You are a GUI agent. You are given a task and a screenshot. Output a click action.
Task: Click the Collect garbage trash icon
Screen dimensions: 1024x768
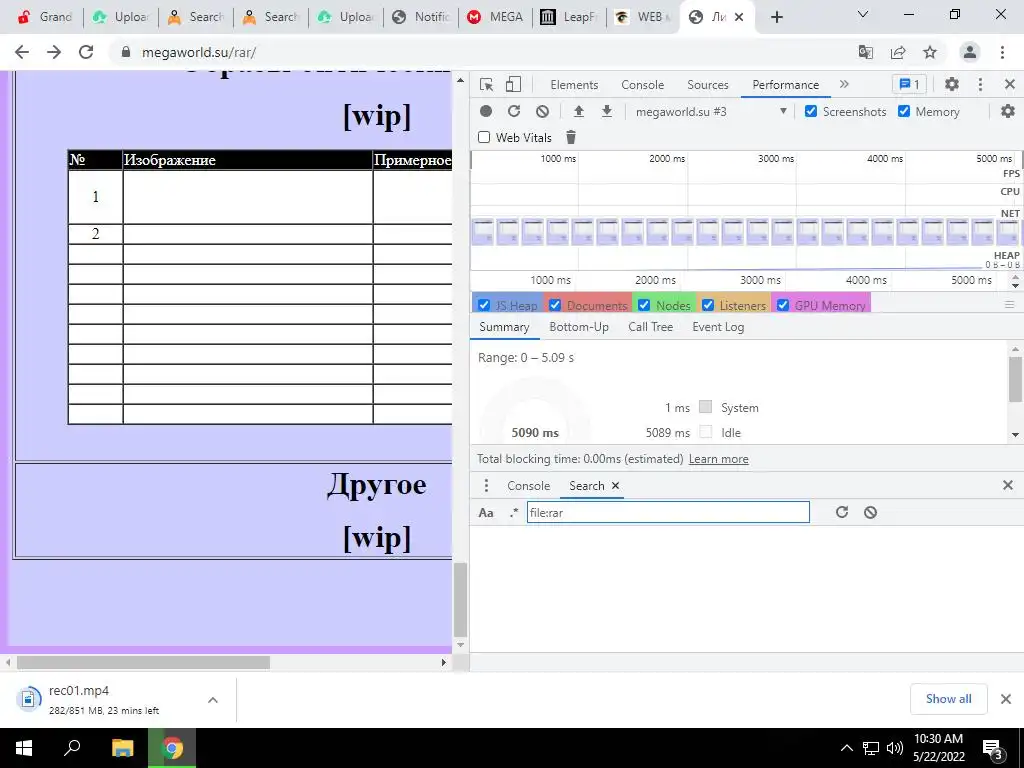[x=571, y=137]
